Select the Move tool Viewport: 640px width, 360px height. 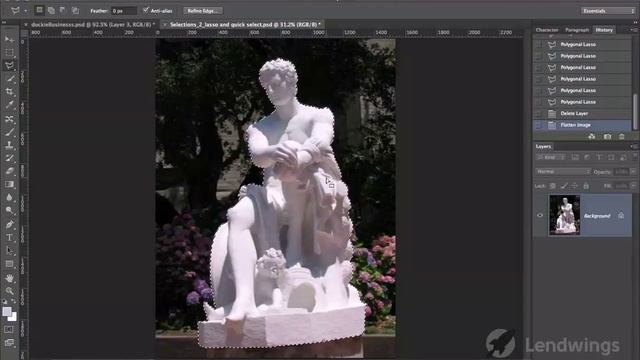9,40
